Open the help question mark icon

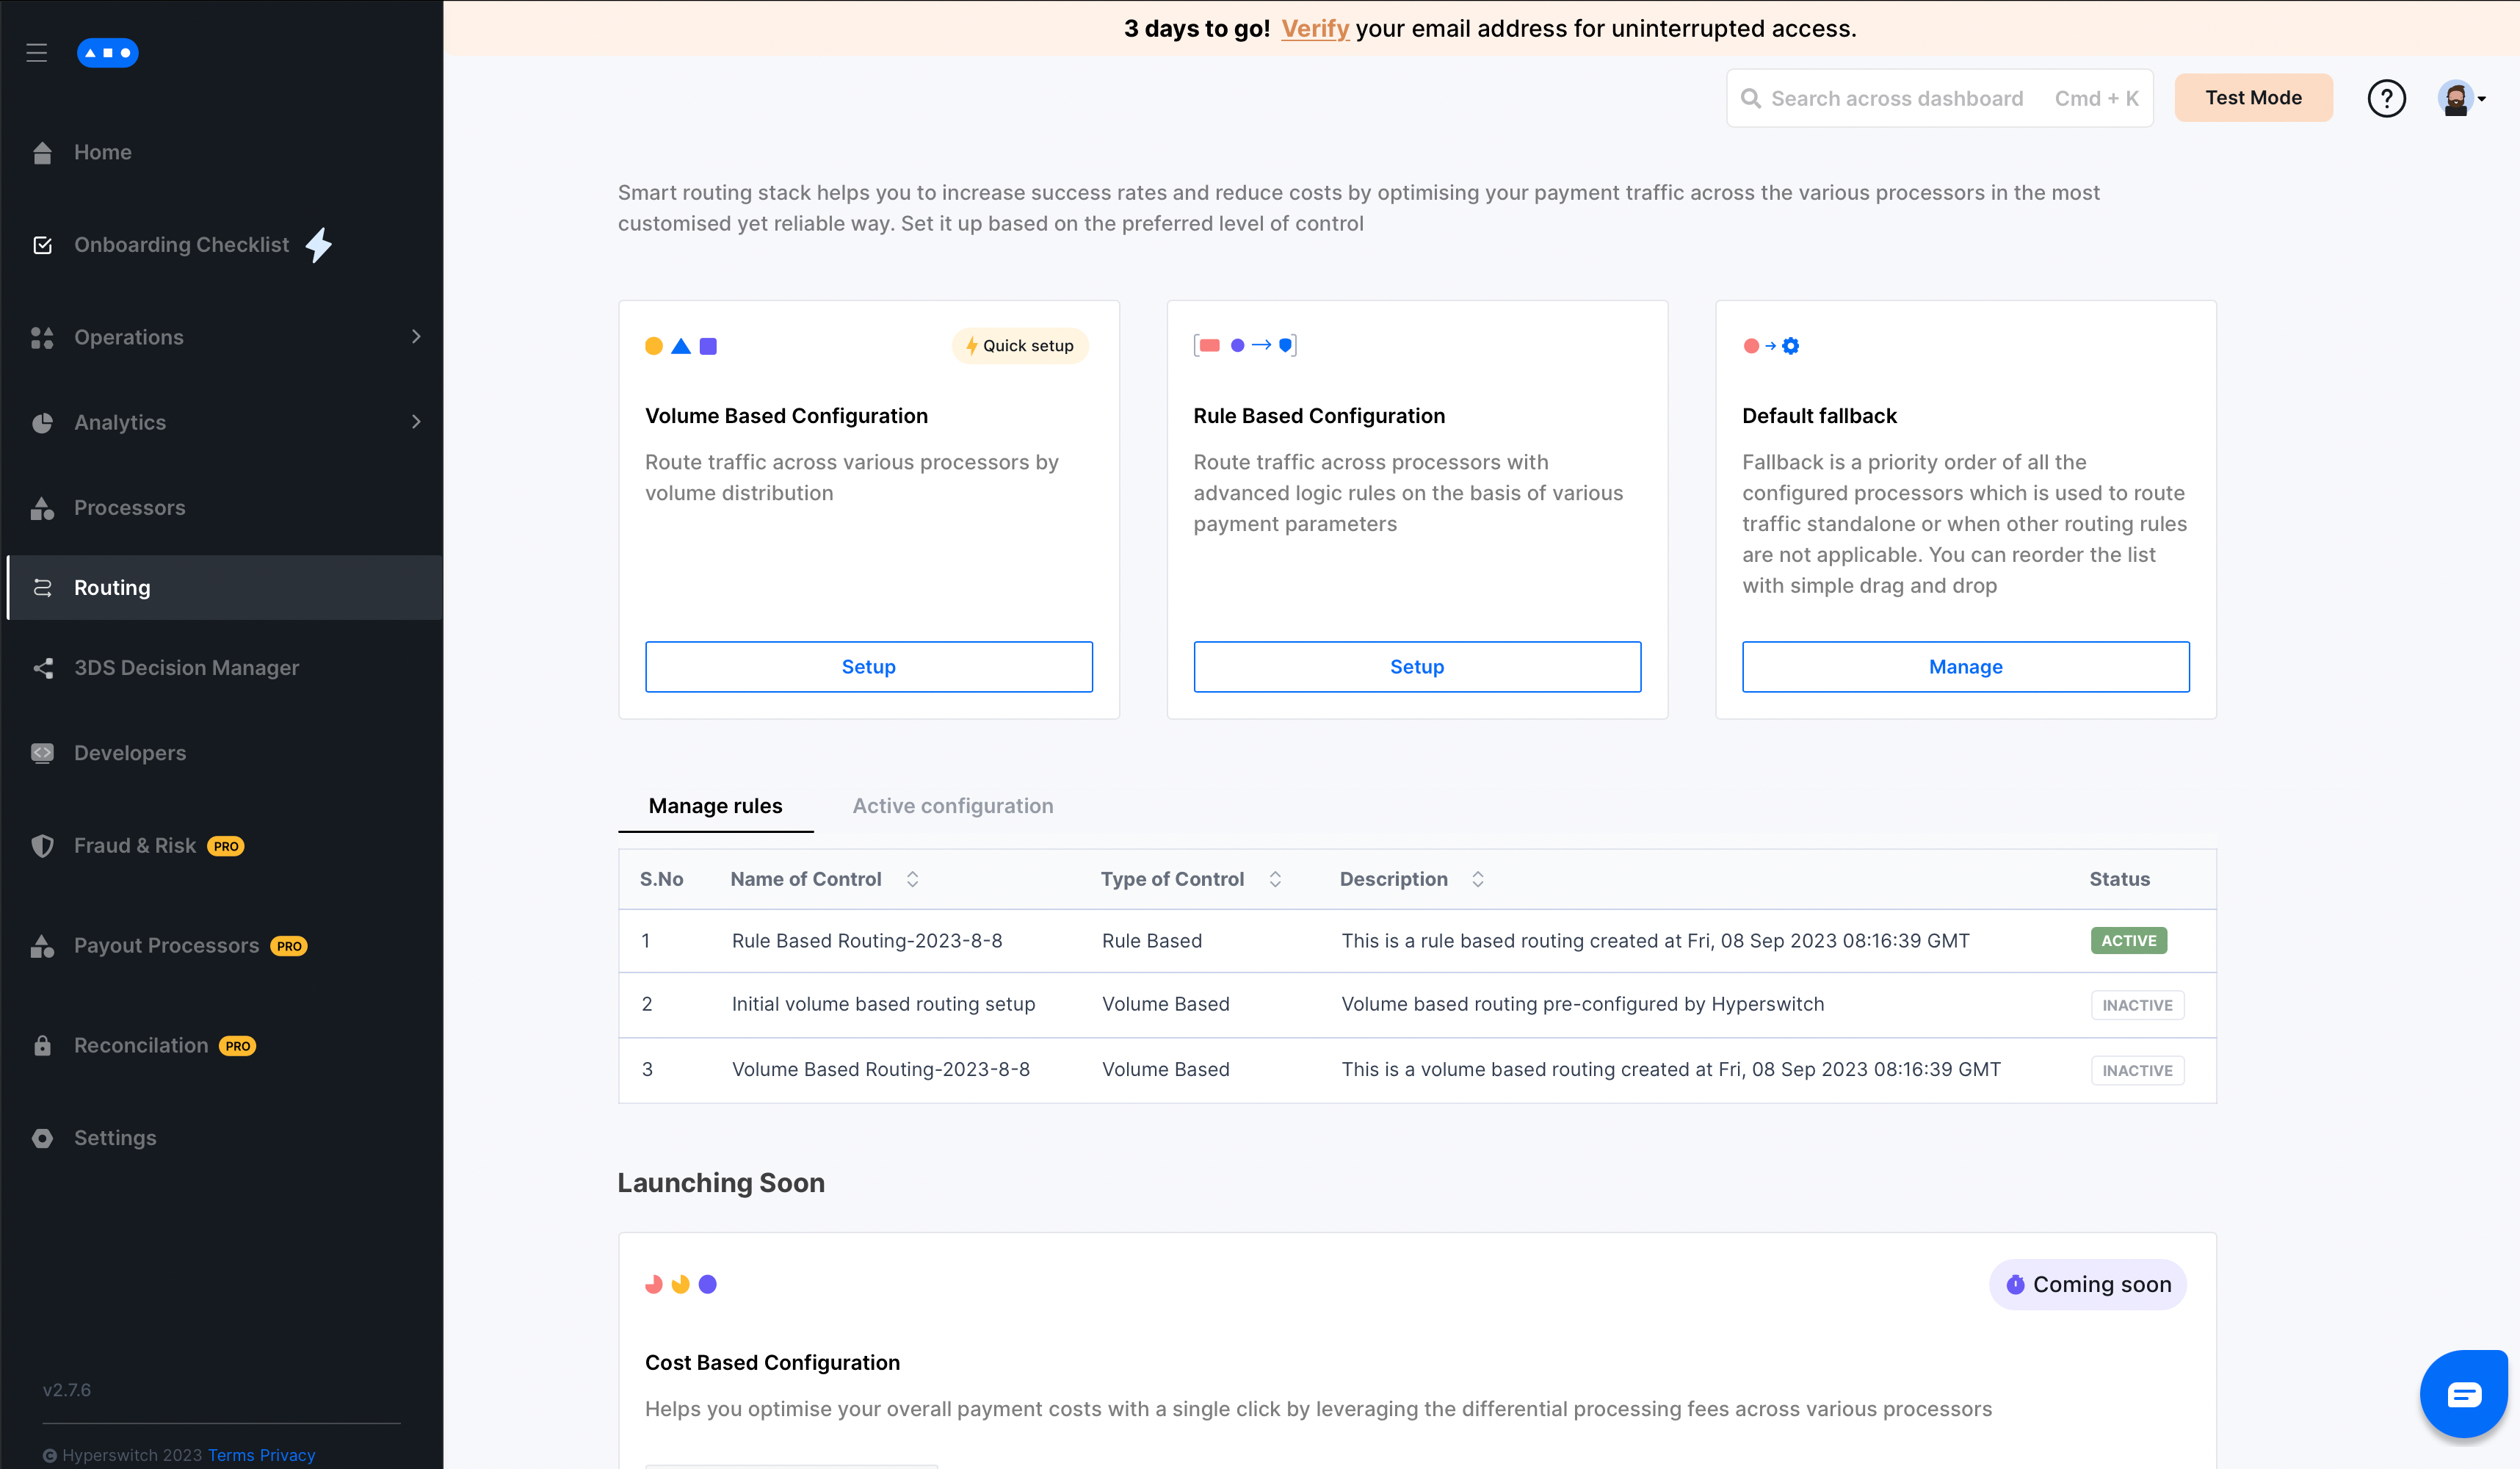click(x=2386, y=98)
